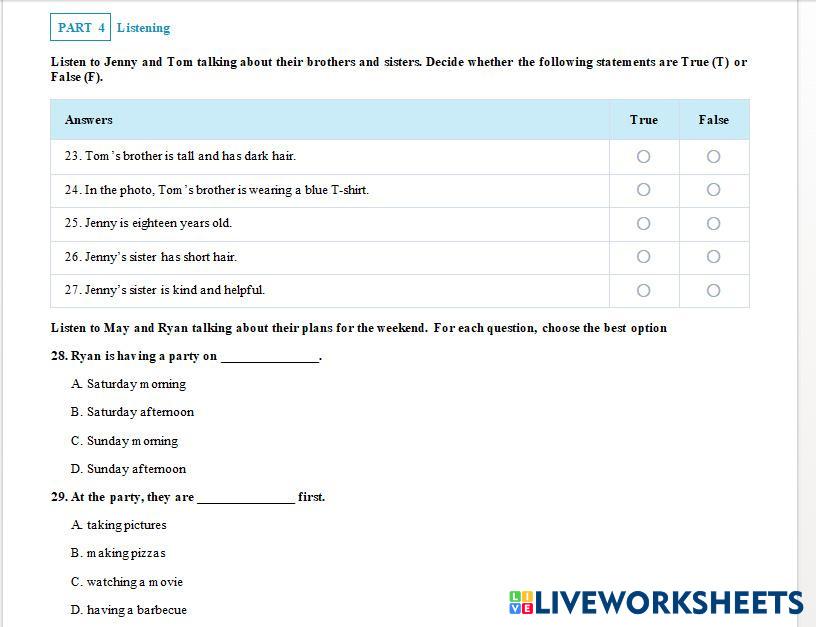Choose False for Jenny is eighteen years old
Viewport: 816px width, 627px height.
713,223
